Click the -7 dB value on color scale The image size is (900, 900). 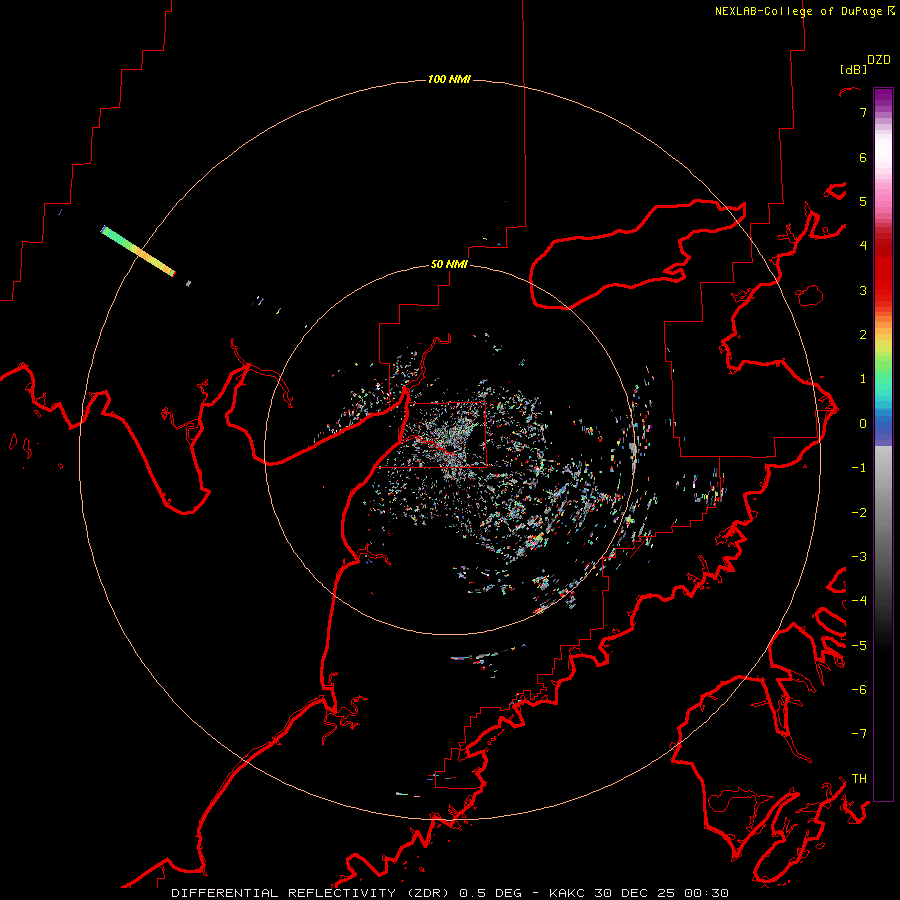(x=859, y=734)
